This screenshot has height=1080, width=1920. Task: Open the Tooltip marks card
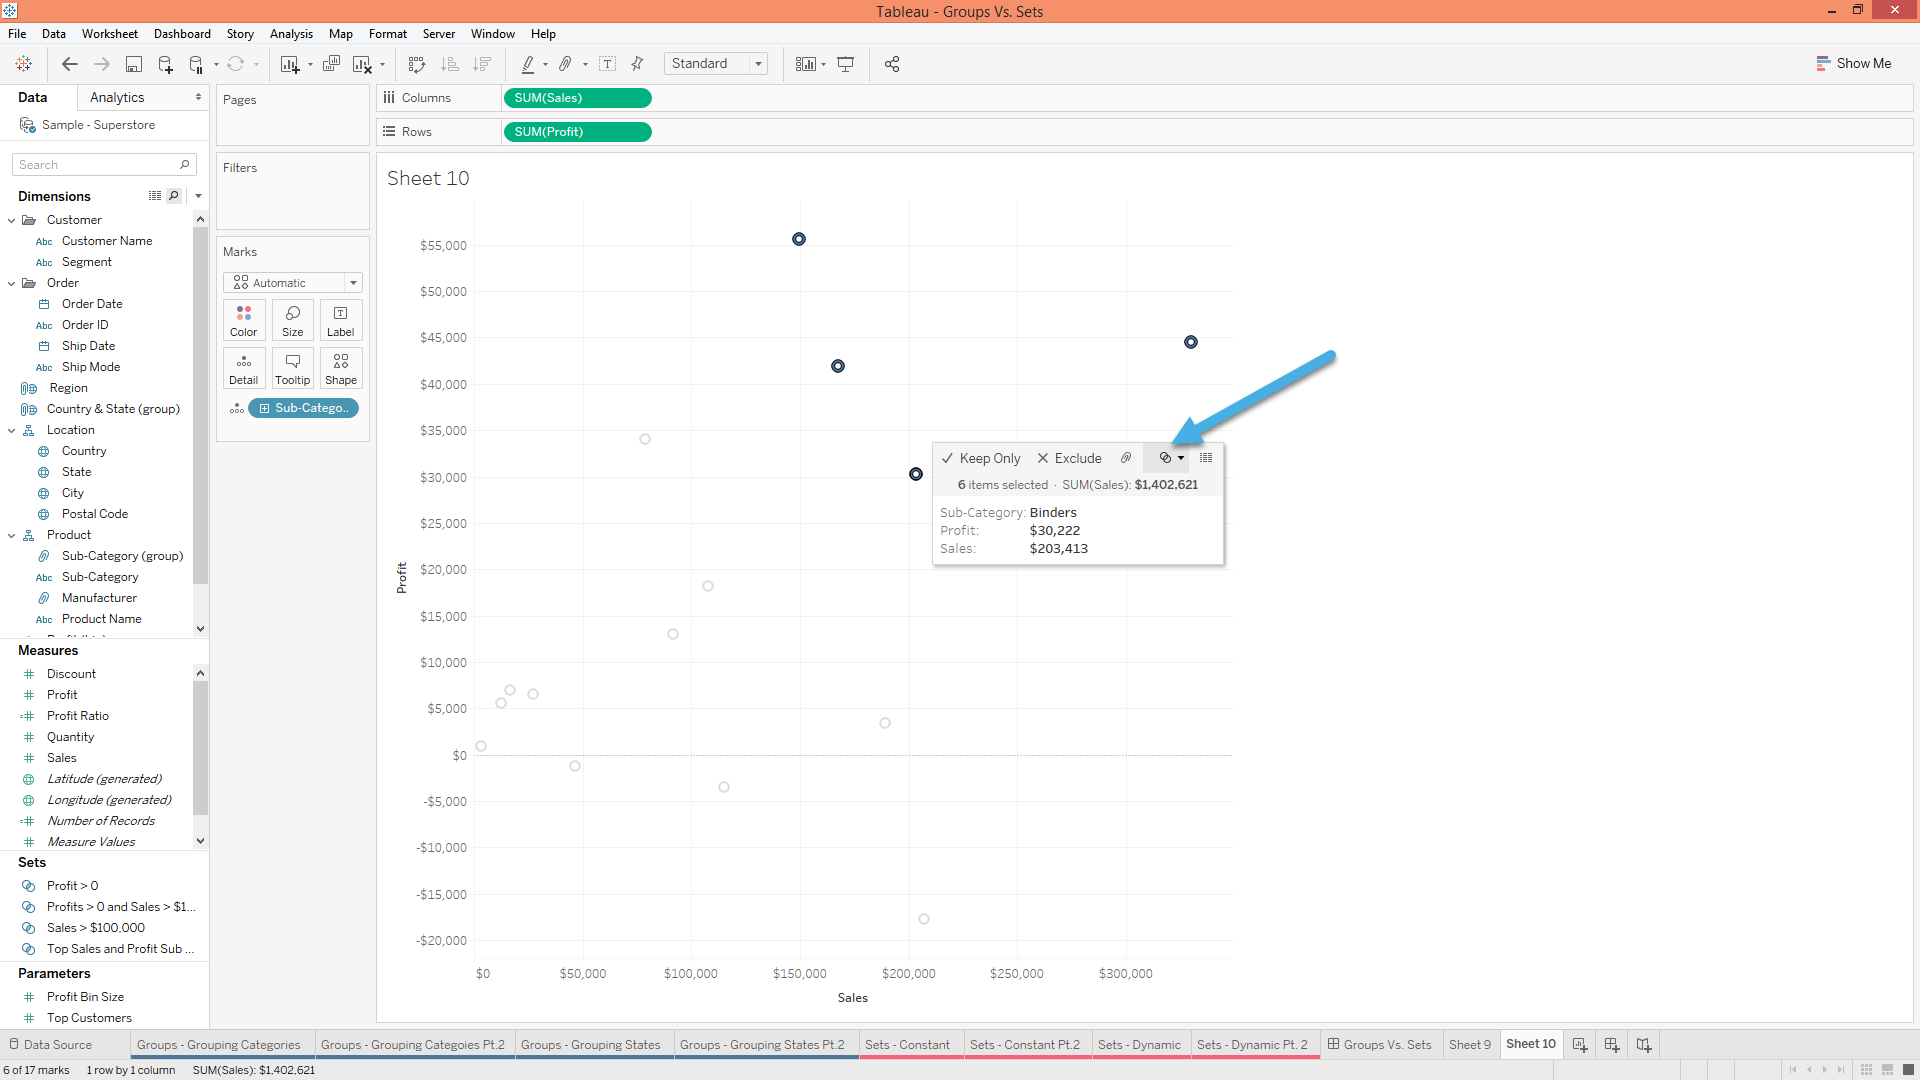click(x=293, y=369)
